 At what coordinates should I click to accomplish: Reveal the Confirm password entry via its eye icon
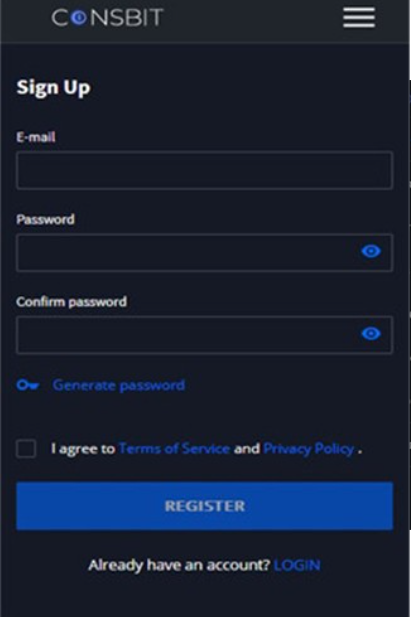click(x=371, y=334)
